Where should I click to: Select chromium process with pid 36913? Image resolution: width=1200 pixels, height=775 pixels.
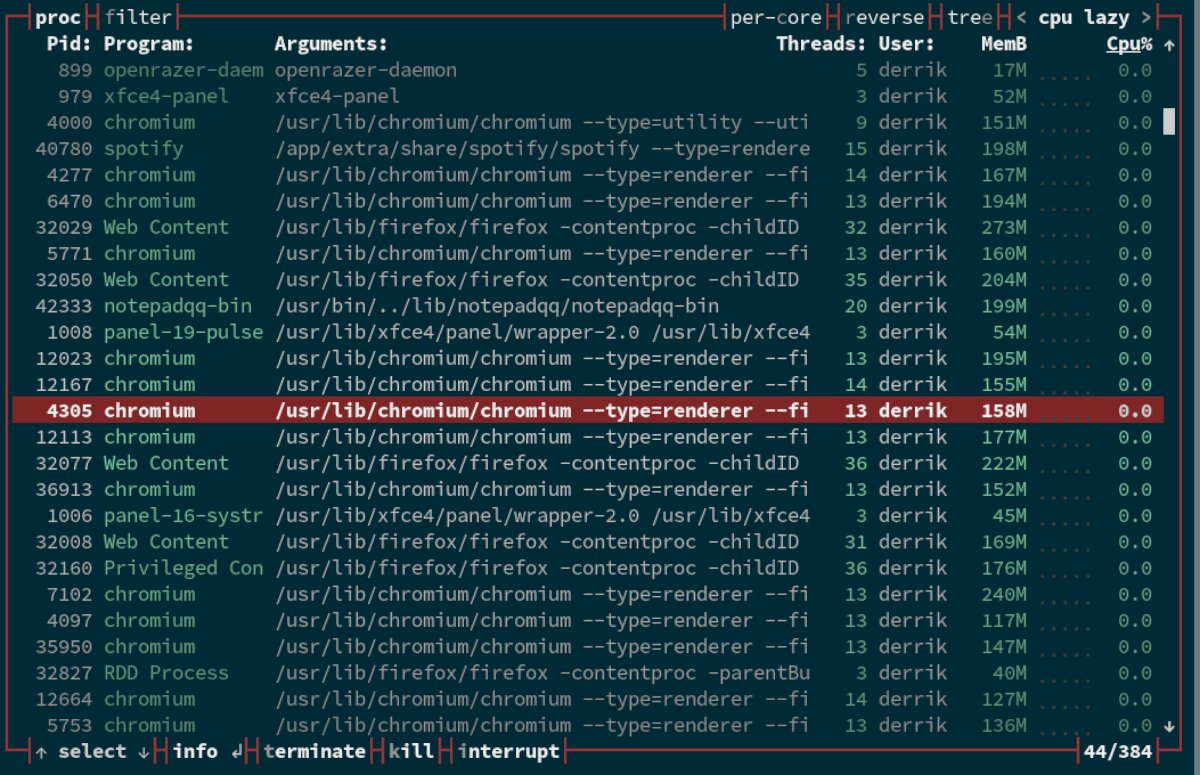587,489
